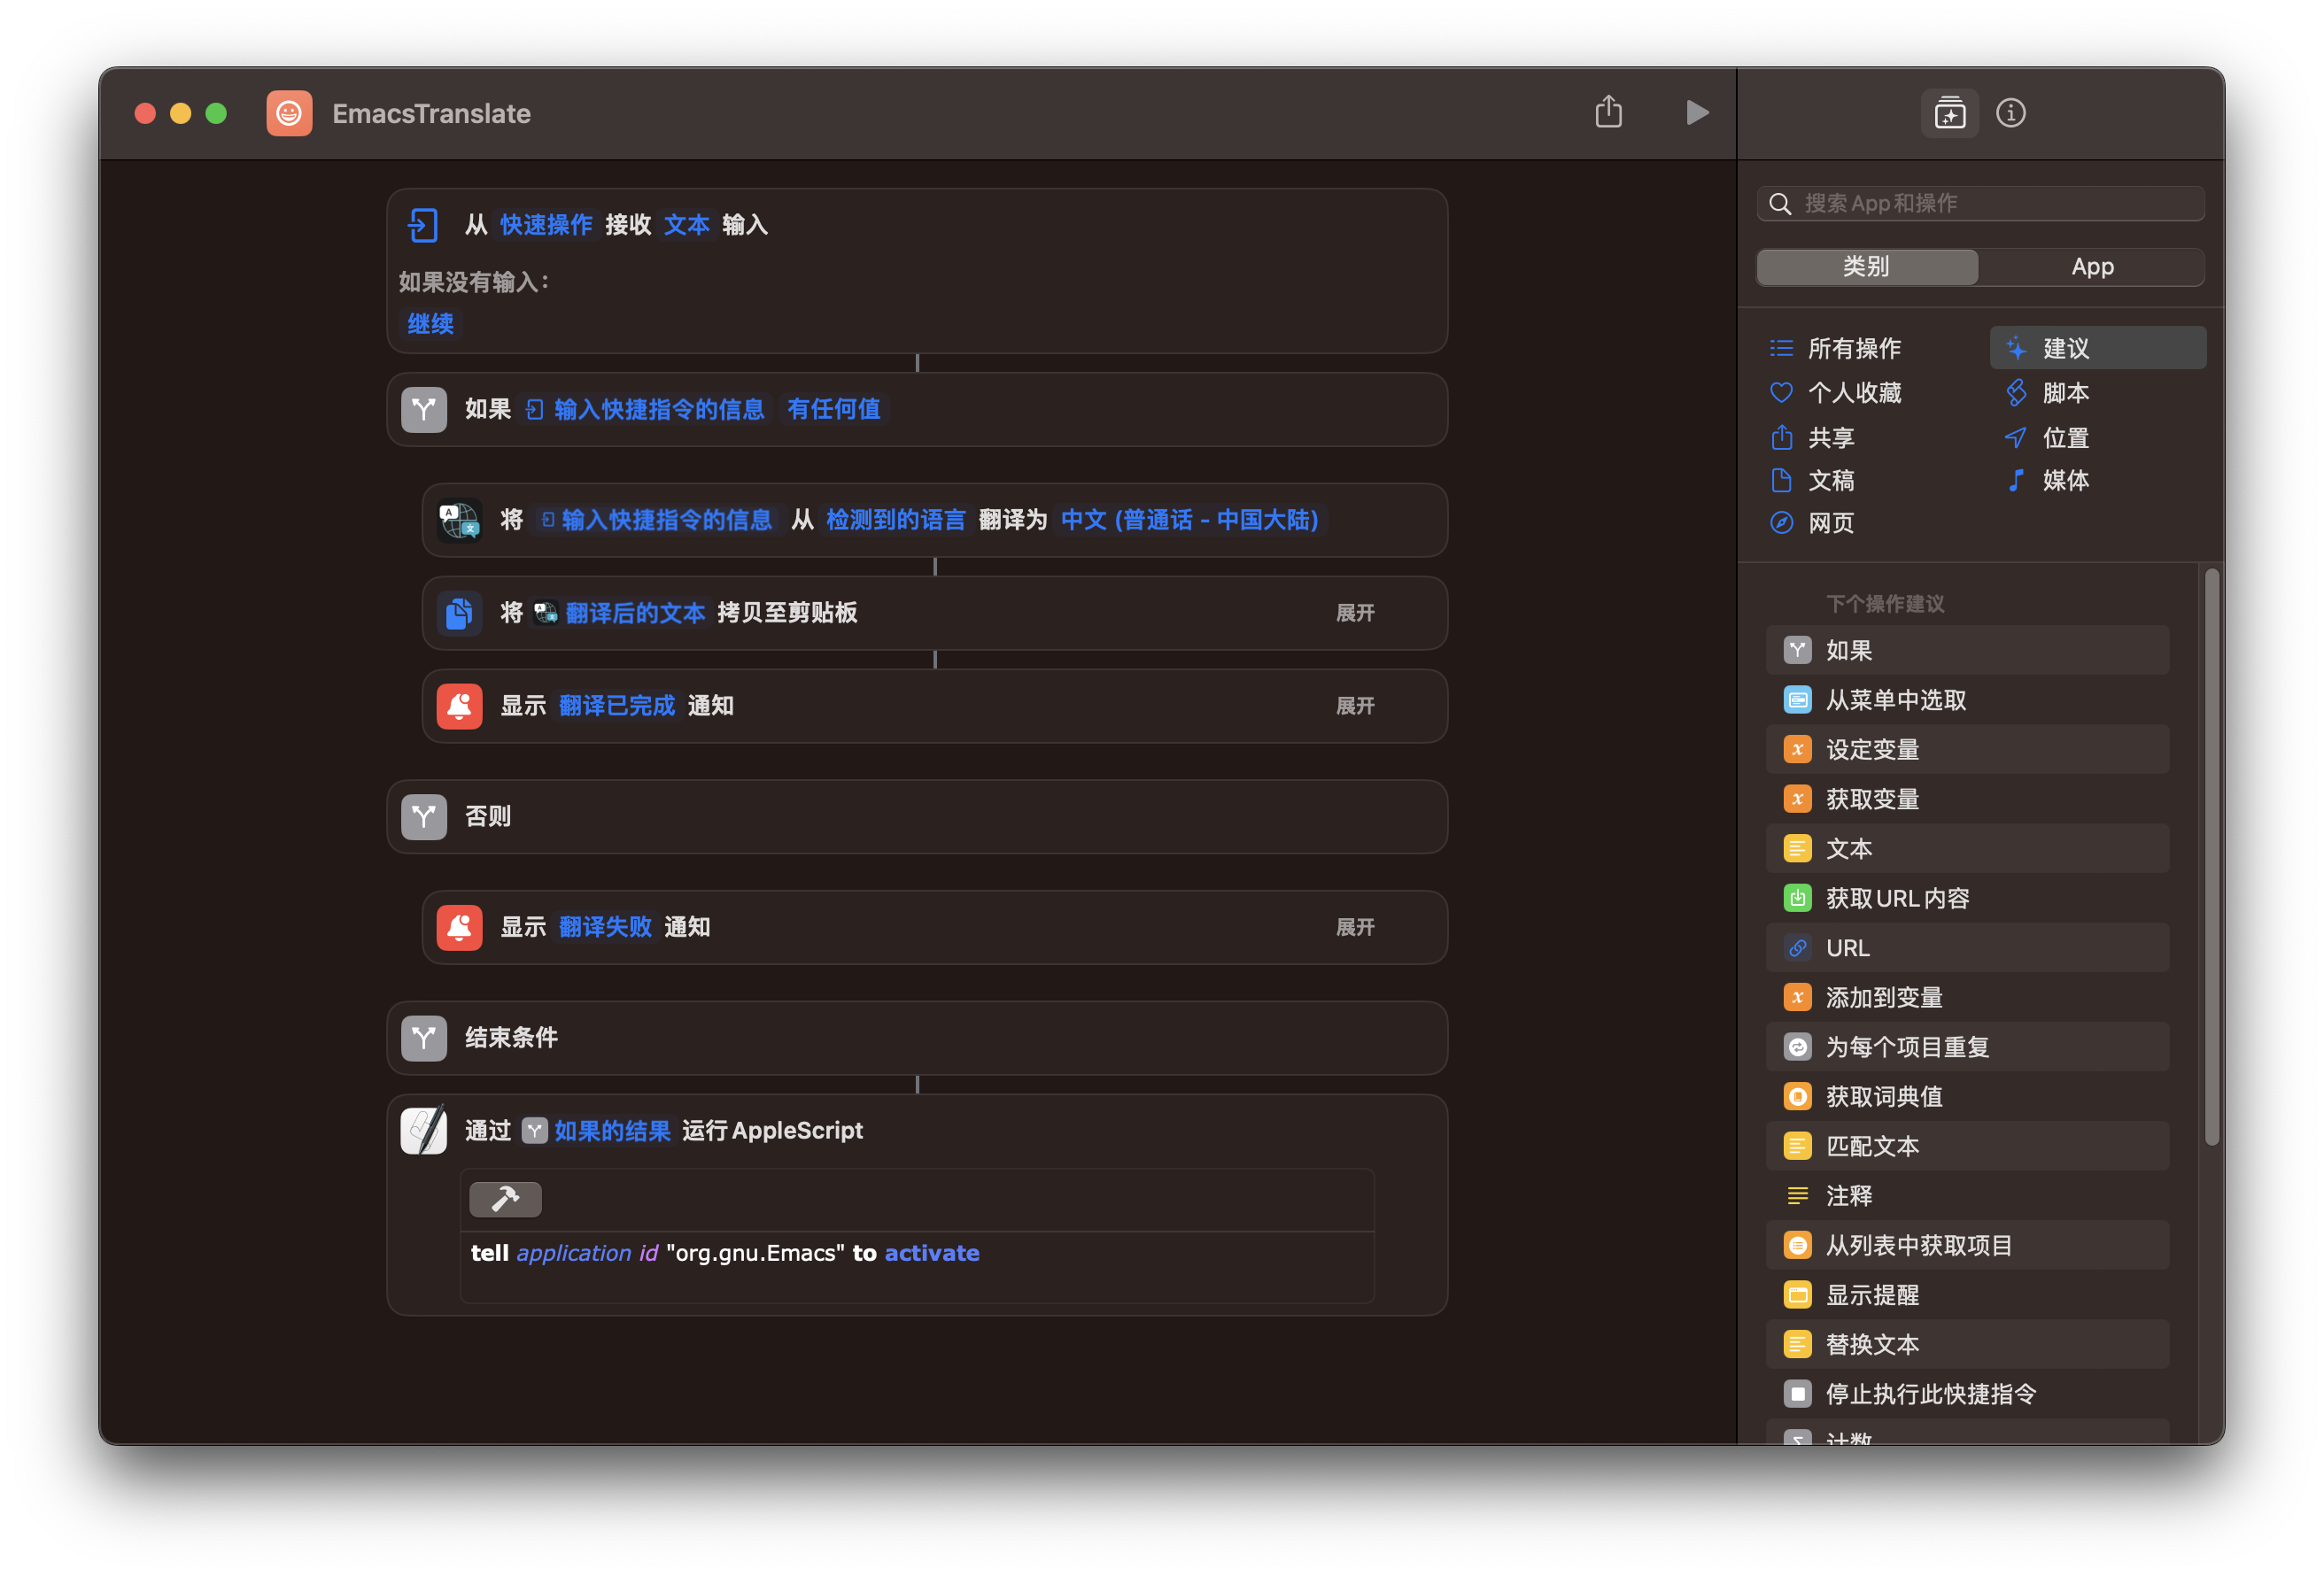
Task: Open the shortcut details info icon
Action: click(x=2011, y=113)
